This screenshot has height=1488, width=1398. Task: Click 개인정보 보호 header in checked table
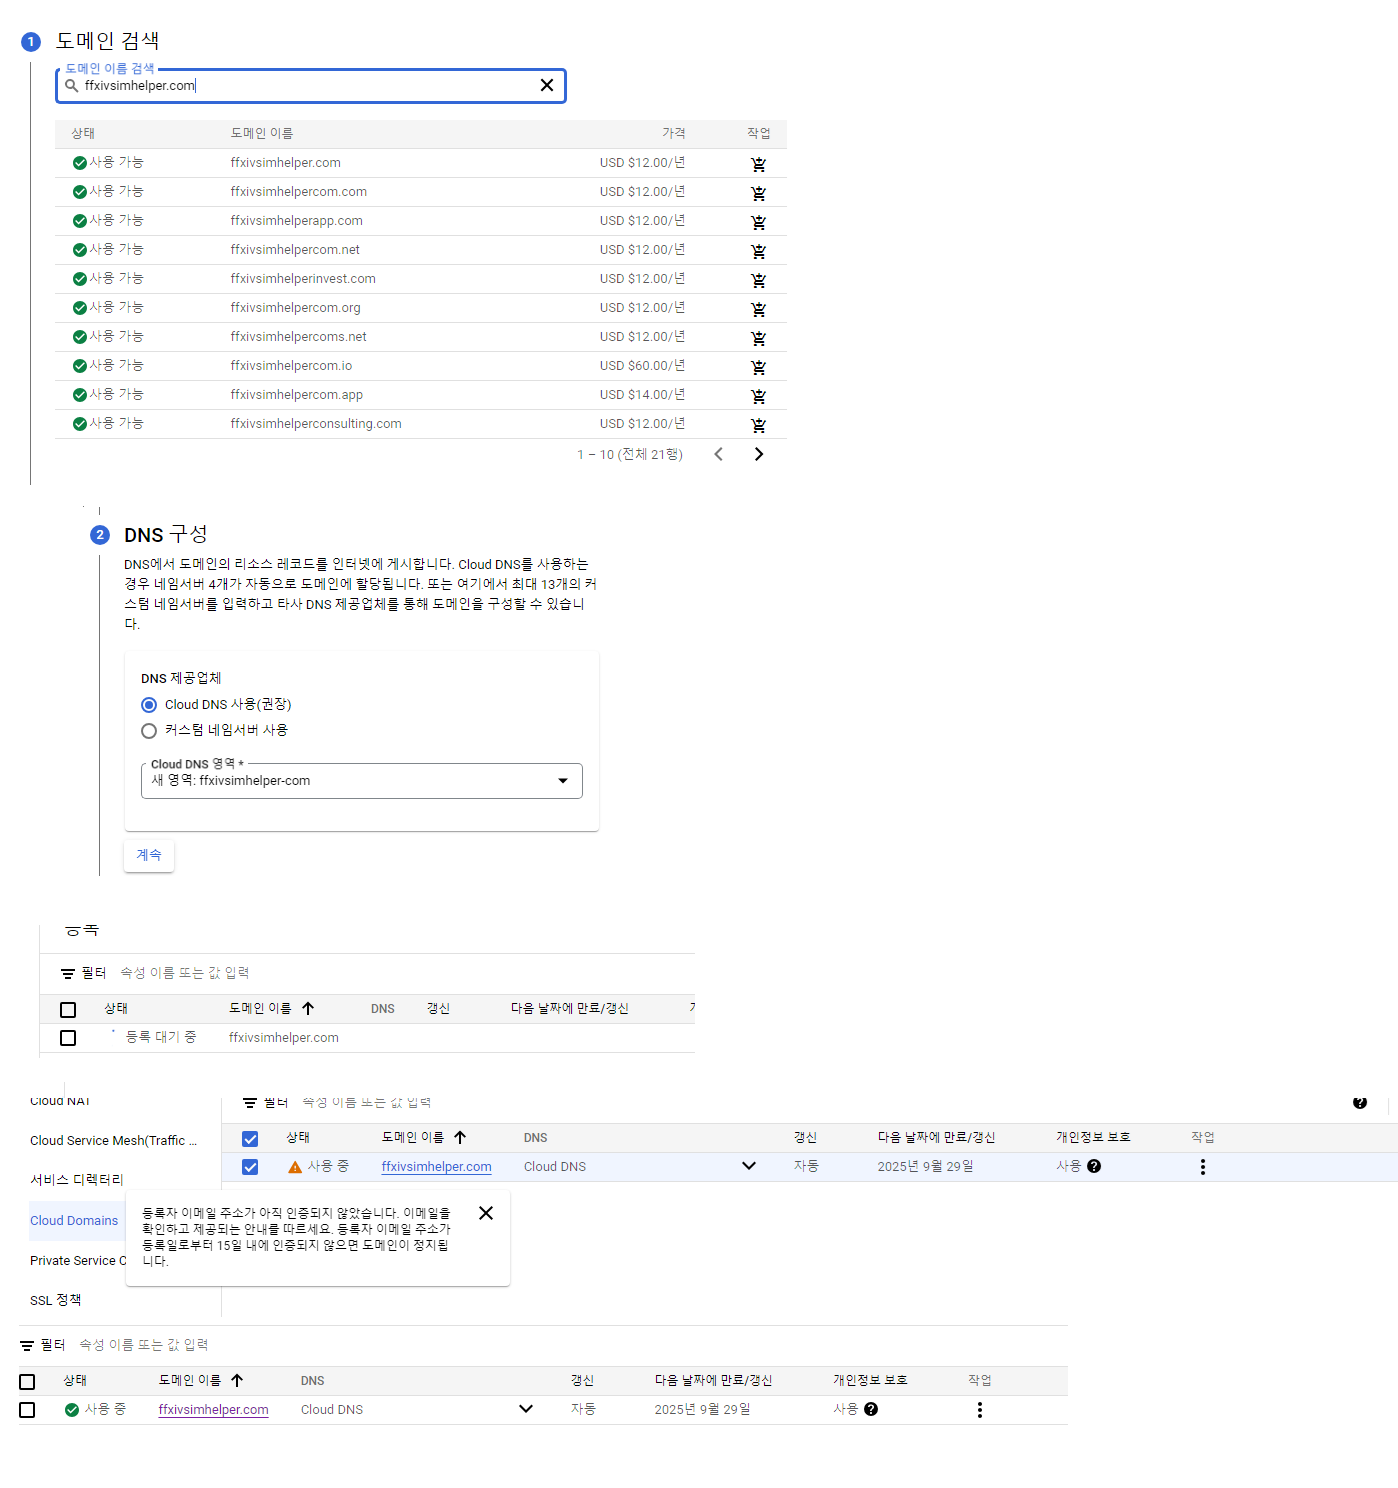click(x=1094, y=1137)
